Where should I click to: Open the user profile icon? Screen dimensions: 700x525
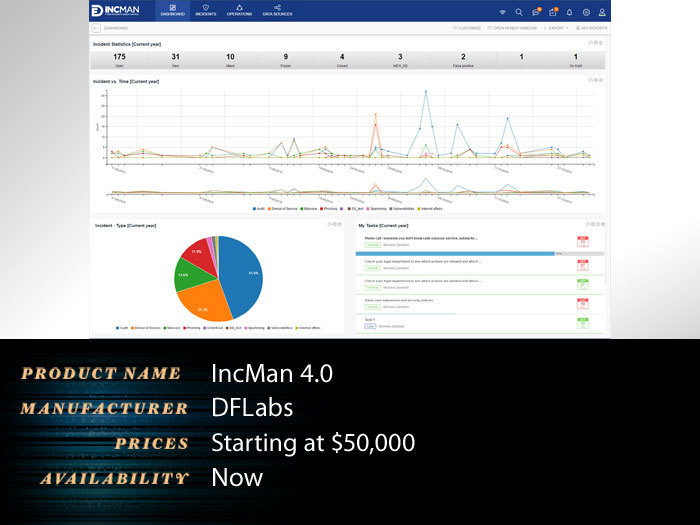pyautogui.click(x=602, y=12)
